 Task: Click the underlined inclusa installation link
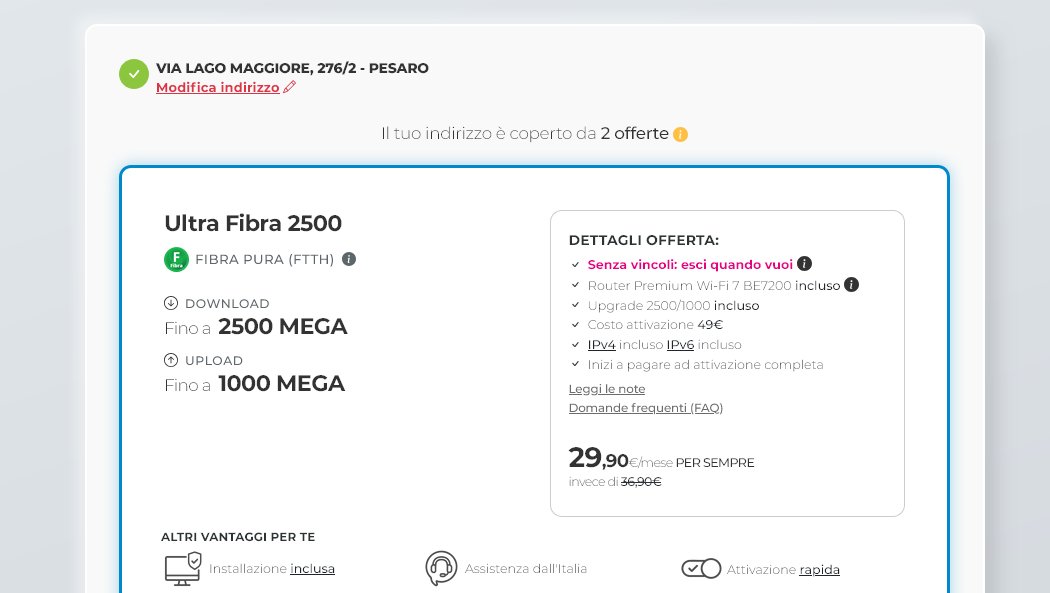point(312,569)
